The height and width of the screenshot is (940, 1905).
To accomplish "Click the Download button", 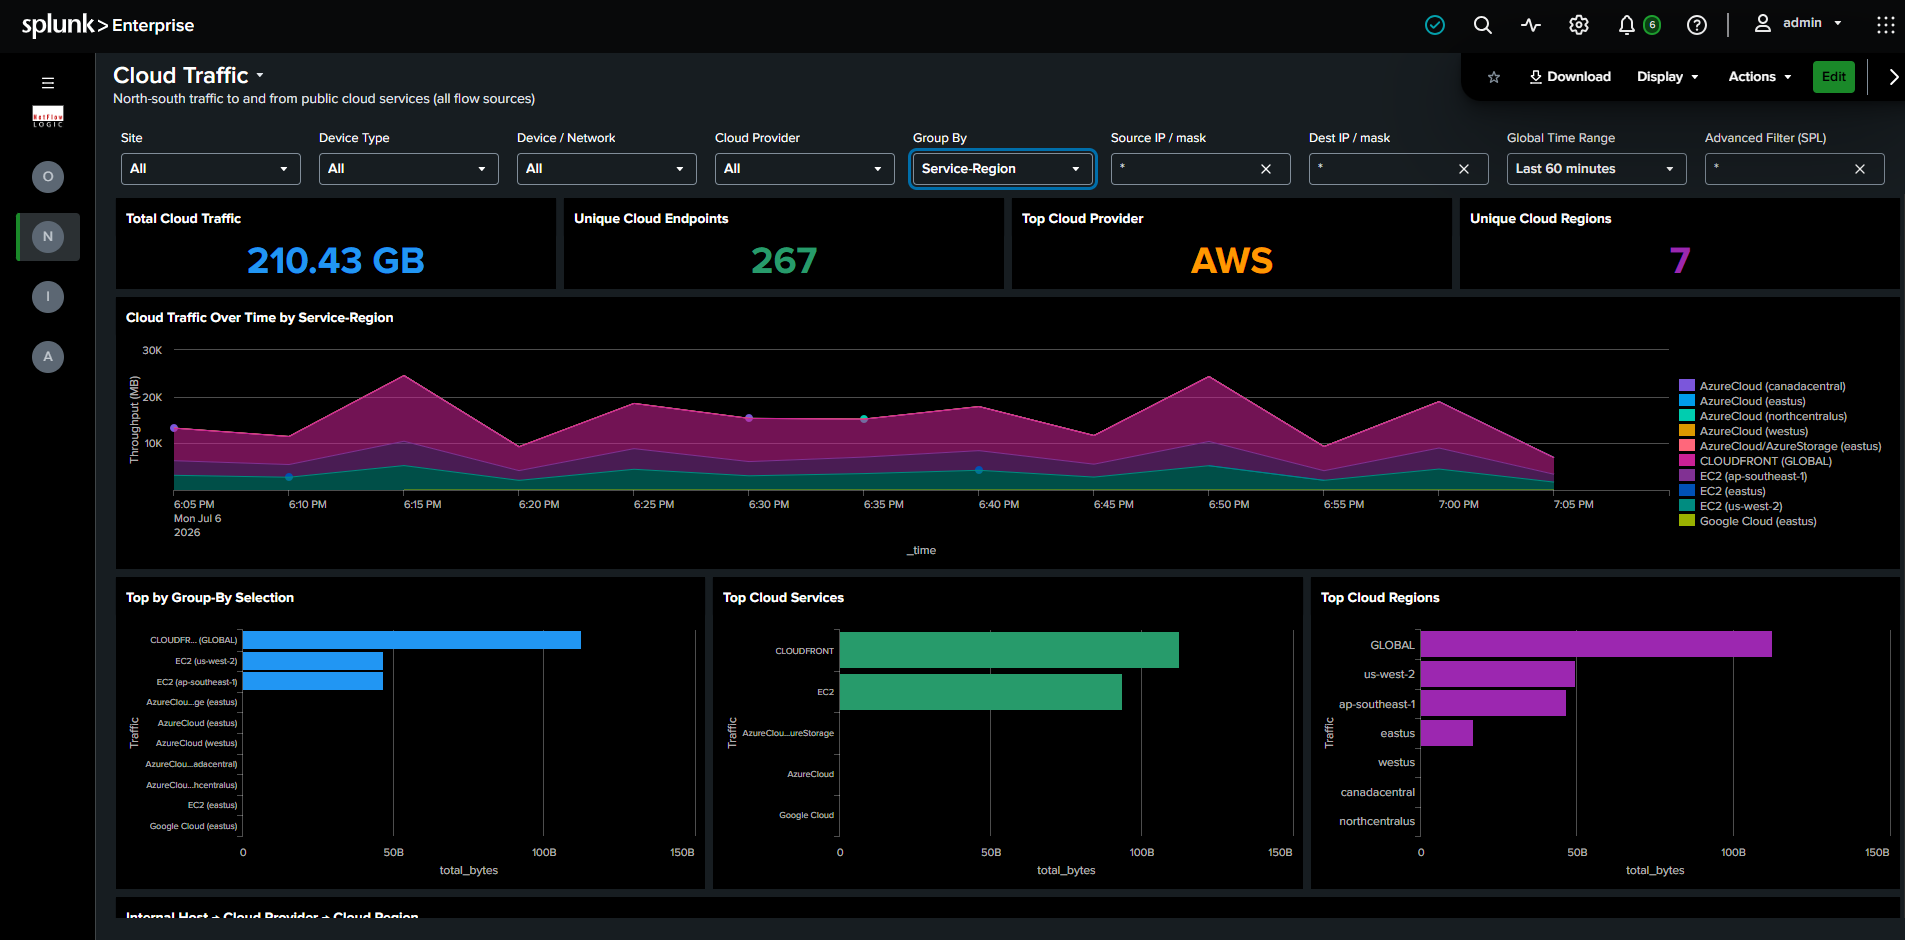I will (x=1570, y=77).
